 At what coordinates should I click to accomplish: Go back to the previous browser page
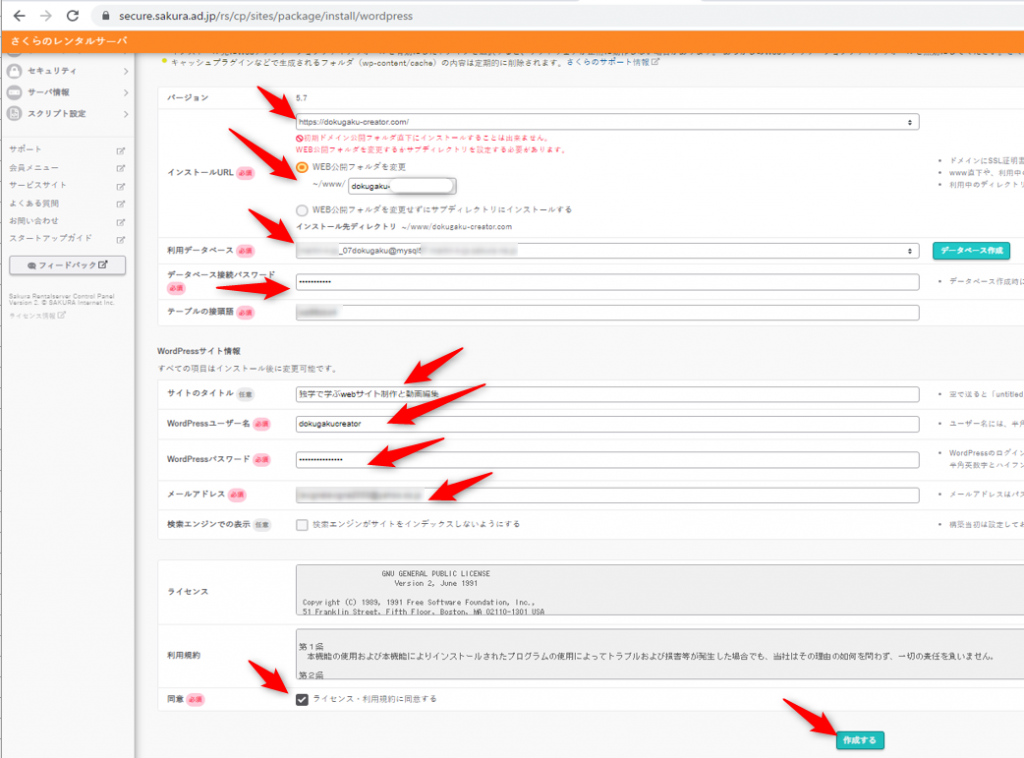20,16
